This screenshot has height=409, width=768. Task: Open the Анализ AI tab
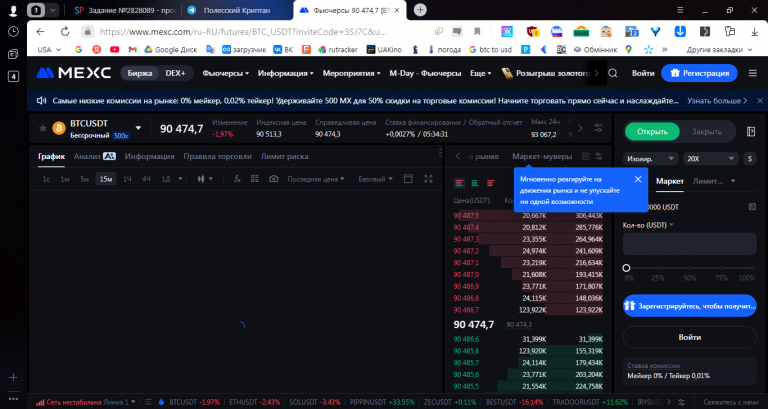coord(95,156)
